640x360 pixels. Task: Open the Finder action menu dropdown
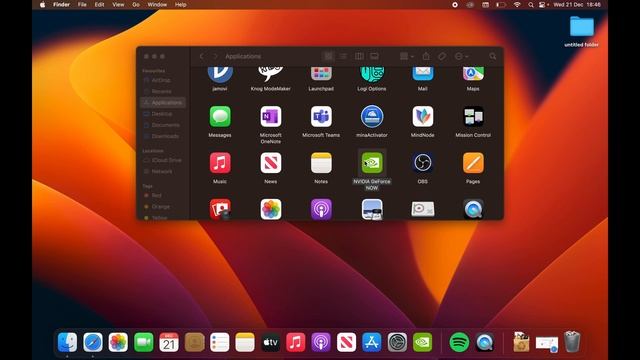coord(461,56)
